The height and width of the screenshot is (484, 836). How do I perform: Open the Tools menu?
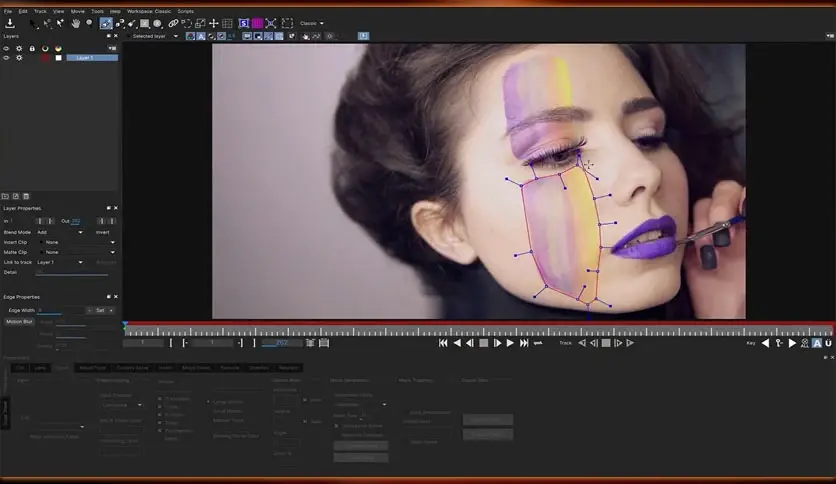pos(97,11)
